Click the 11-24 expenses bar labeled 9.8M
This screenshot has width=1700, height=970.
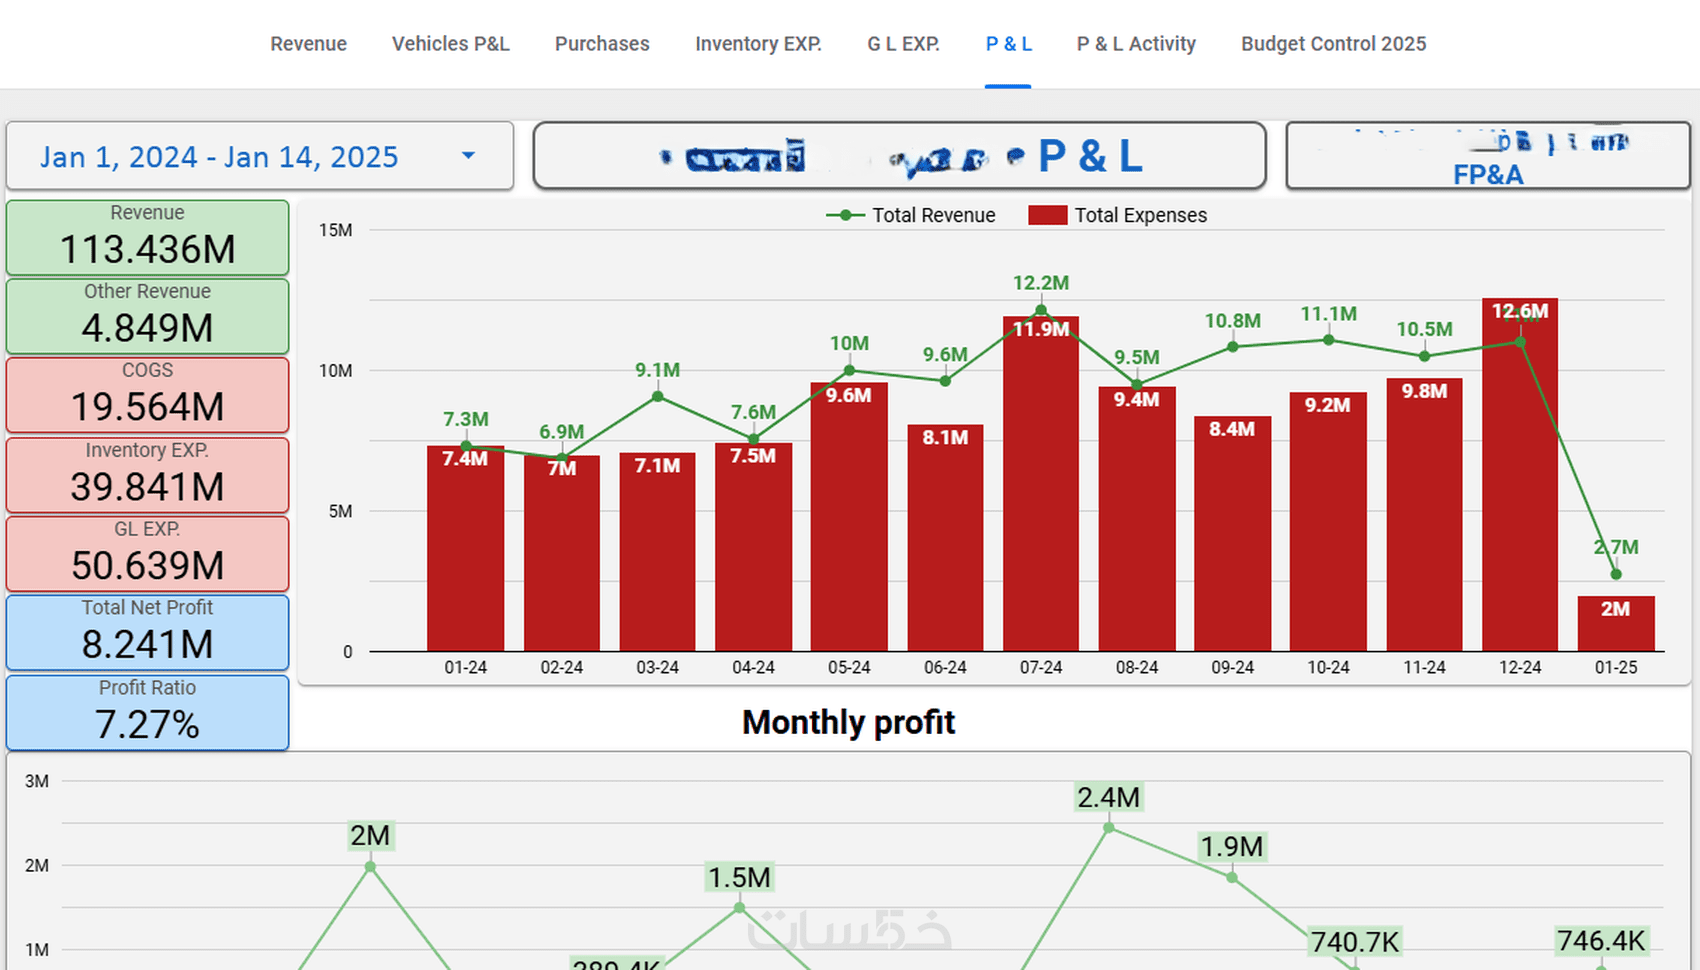point(1424,515)
